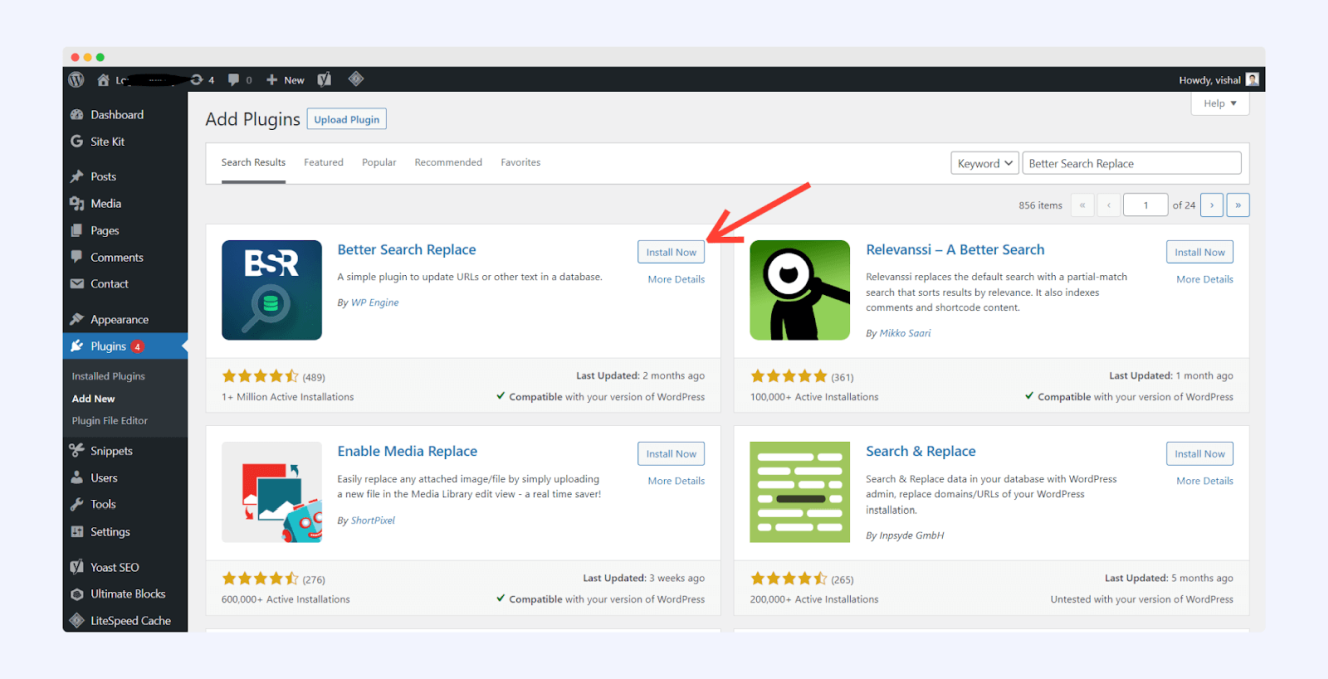Screen dimensions: 1328x679
Task: Click the Upload Plugin button
Action: tap(346, 120)
